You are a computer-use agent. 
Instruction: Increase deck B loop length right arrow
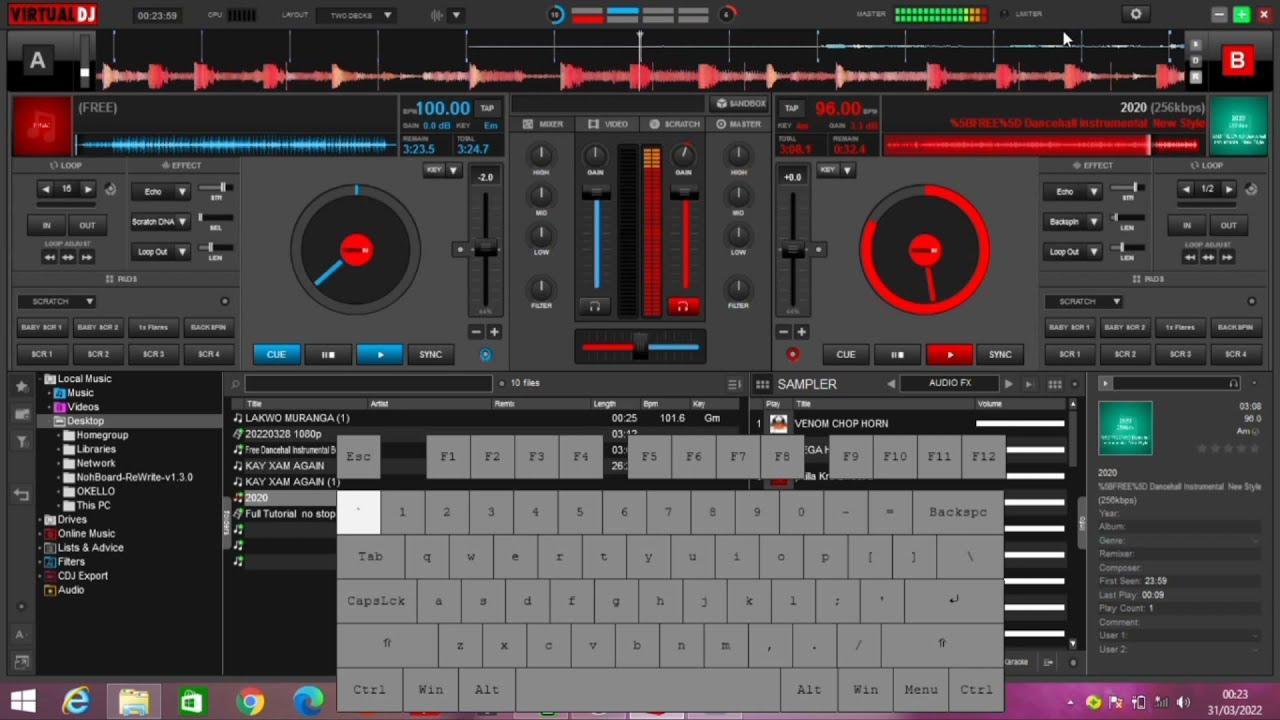click(x=1229, y=189)
